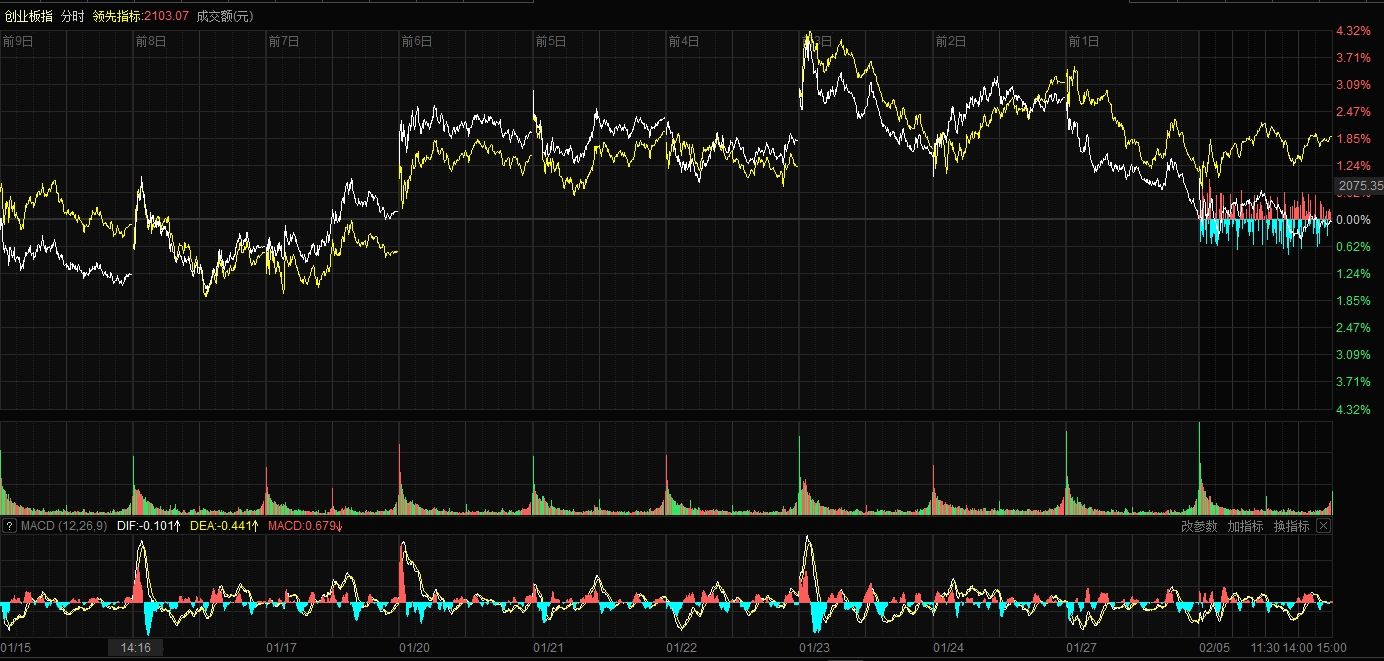Click the 14:16 time cursor marker

136,648
